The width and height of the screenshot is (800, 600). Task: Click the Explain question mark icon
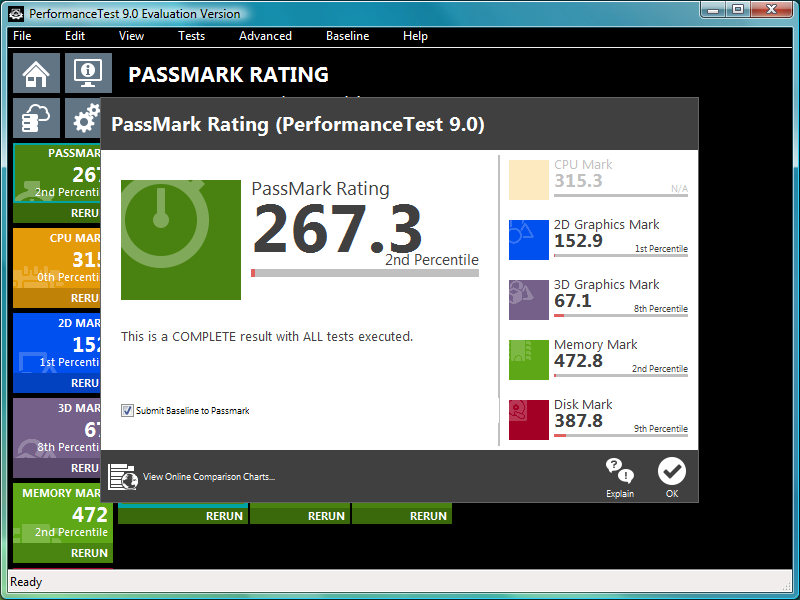(620, 471)
